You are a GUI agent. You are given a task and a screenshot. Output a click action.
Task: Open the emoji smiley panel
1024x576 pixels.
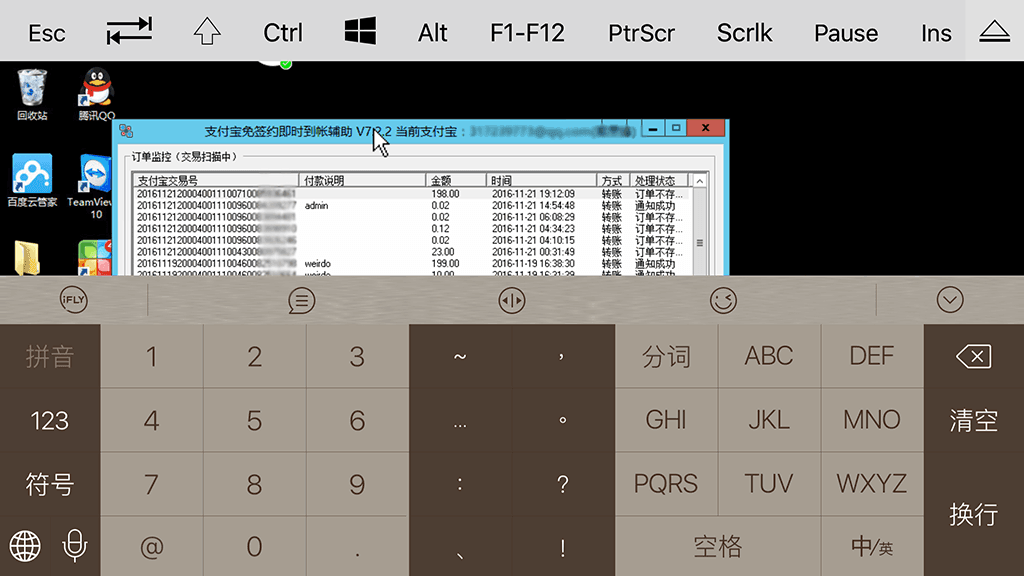tap(723, 300)
